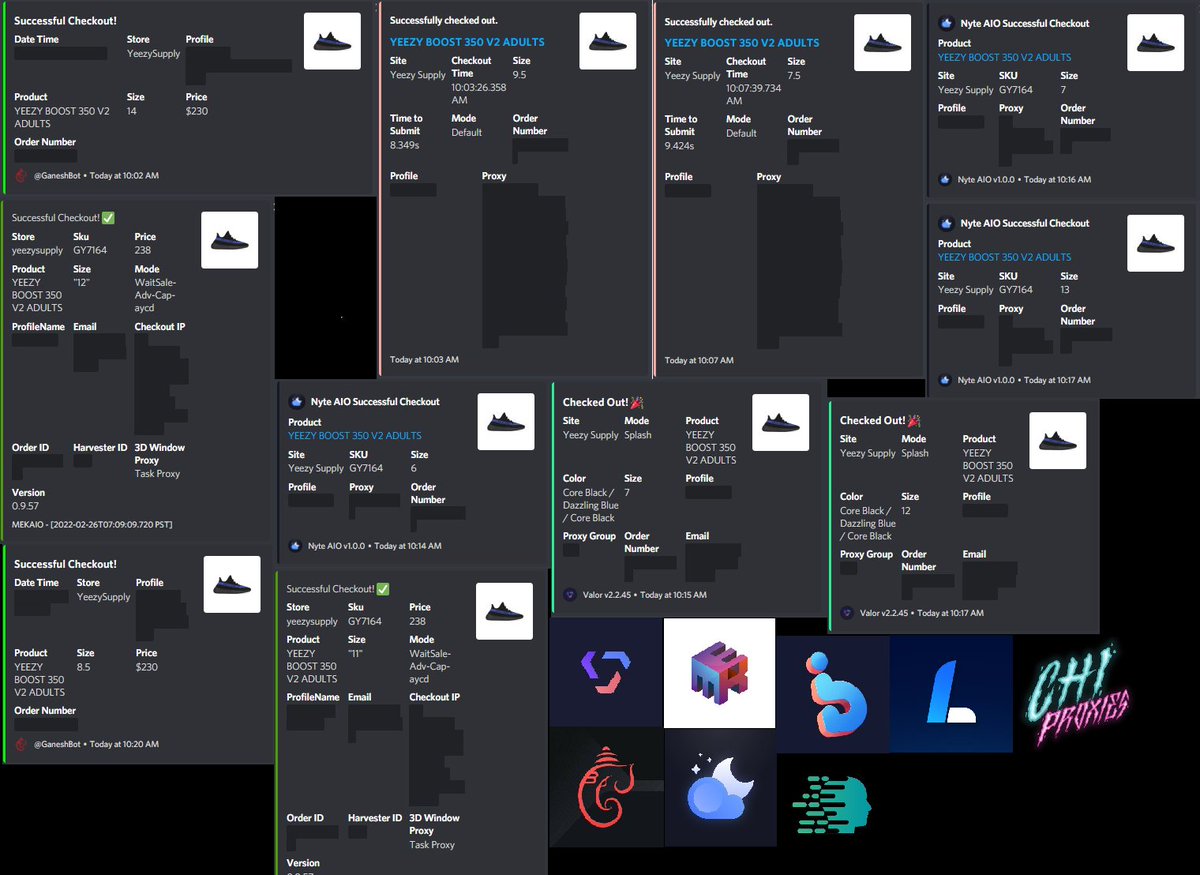
Task: Click Core Black / Dazzling Blue color, Valor size 7
Action: tap(590, 505)
